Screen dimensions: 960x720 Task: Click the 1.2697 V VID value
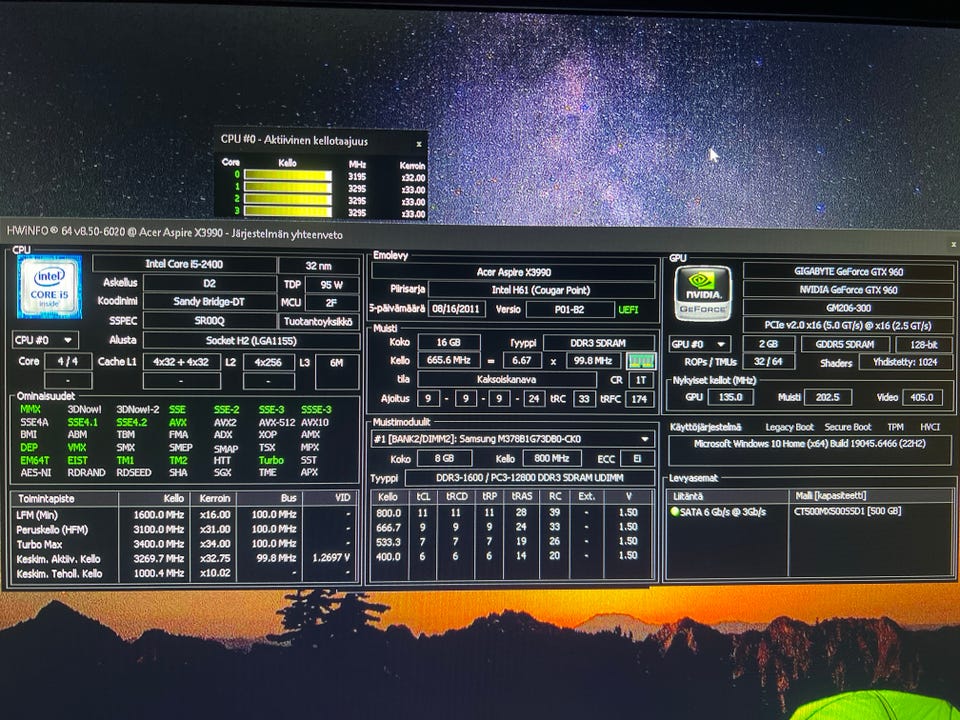pos(331,558)
